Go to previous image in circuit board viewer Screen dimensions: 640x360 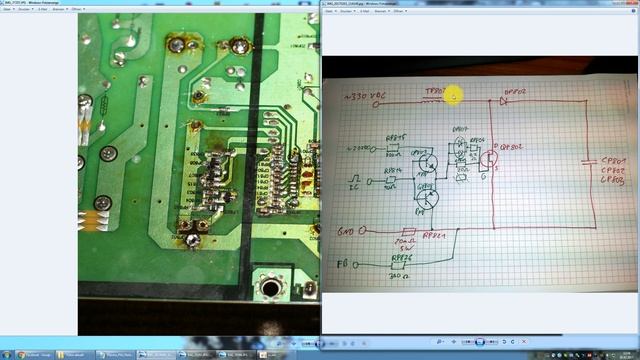(309, 344)
